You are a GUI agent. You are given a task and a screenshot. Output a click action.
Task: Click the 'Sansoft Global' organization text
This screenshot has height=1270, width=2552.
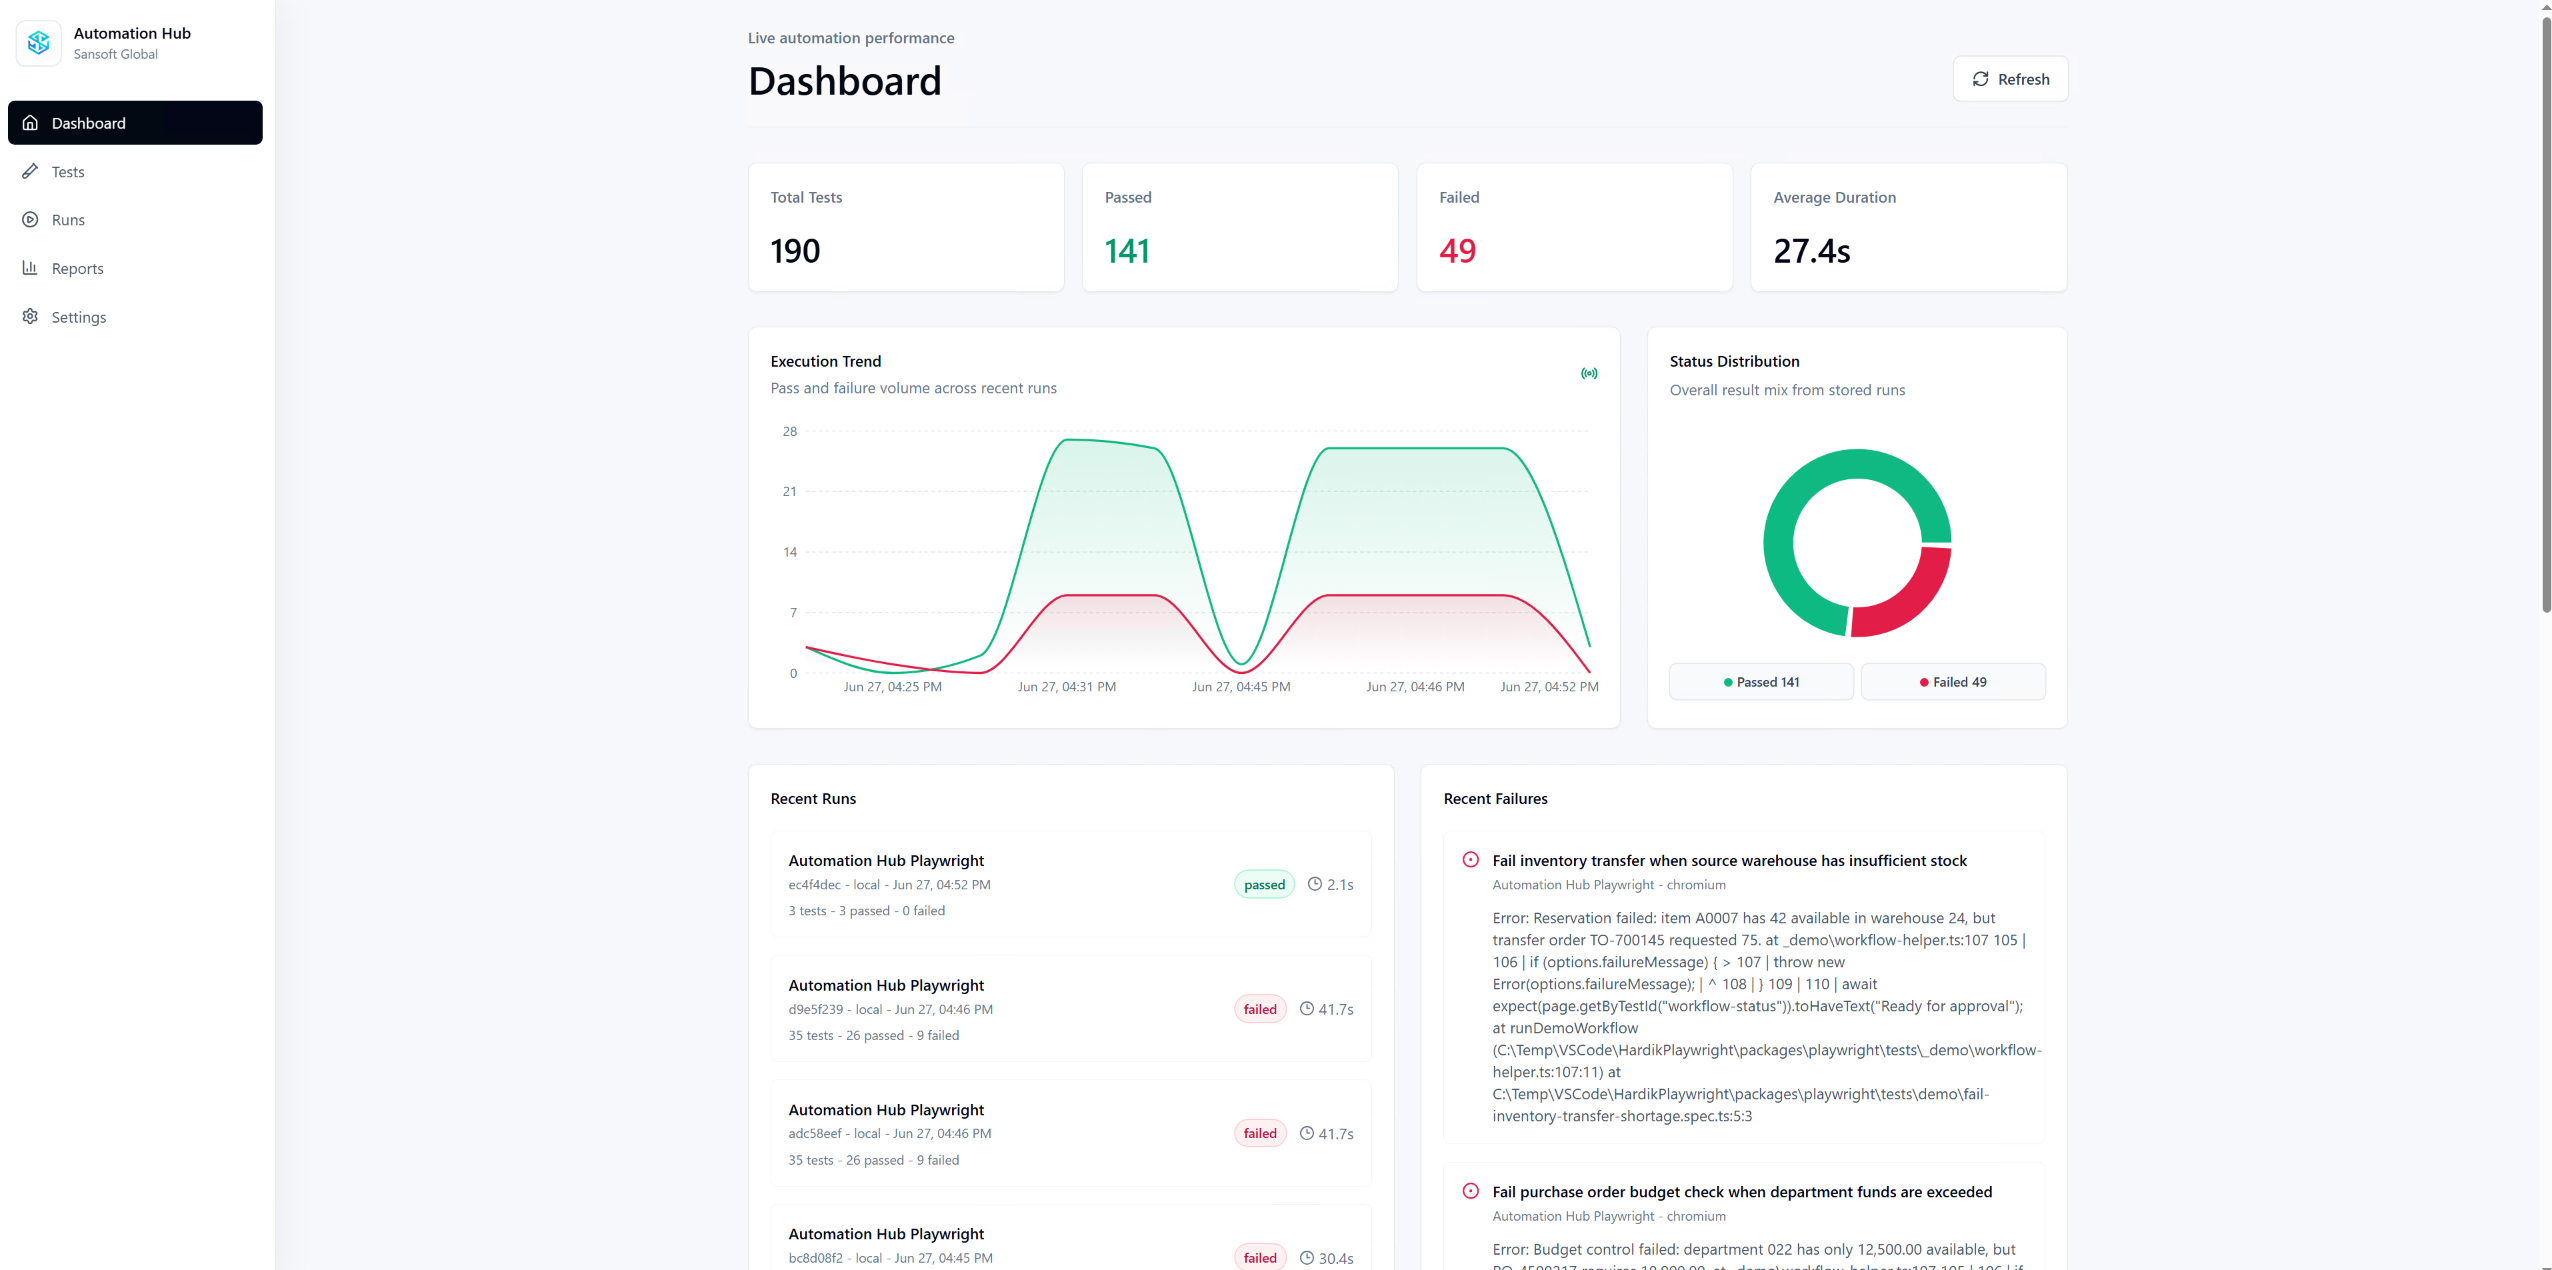(115, 54)
